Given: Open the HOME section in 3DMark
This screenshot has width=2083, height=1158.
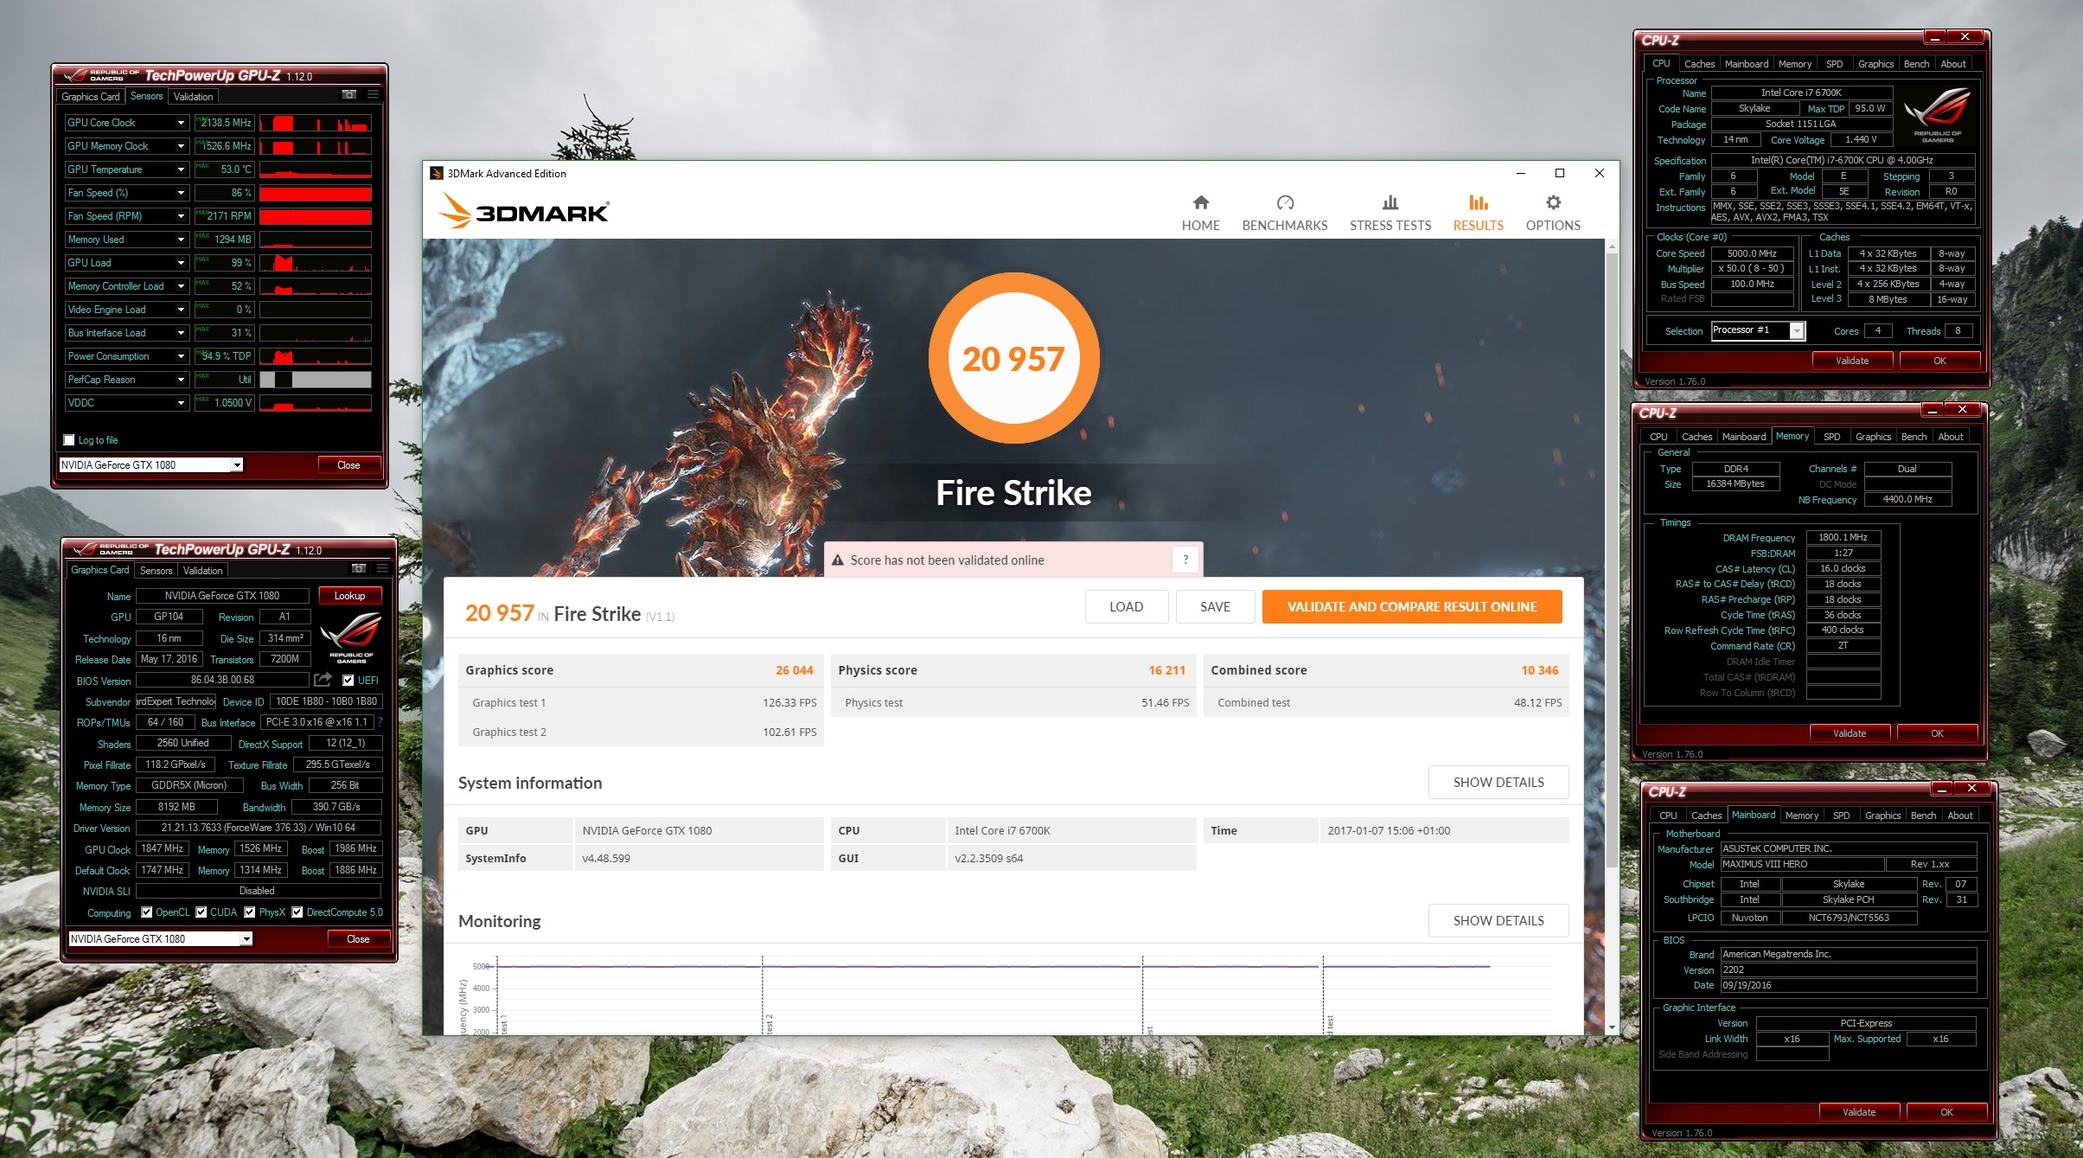Looking at the screenshot, I should click(x=1200, y=213).
